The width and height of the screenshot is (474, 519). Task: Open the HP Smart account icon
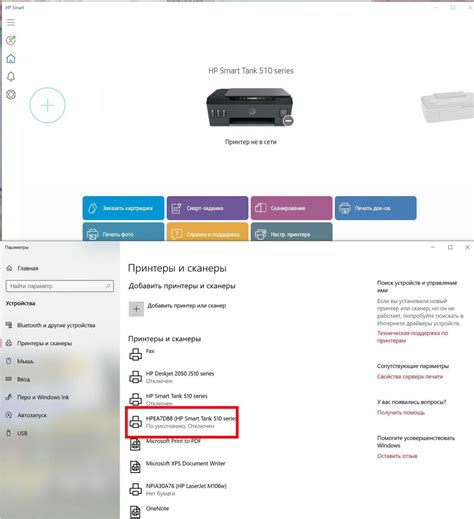pyautogui.click(x=11, y=40)
